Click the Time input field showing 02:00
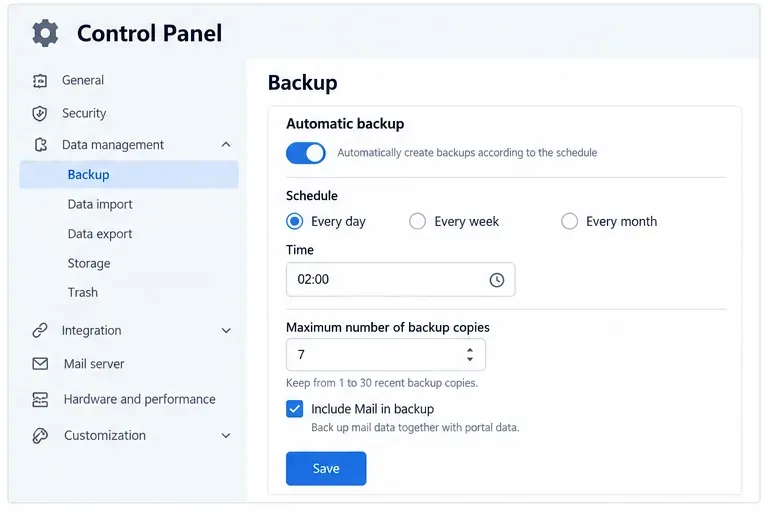Screen dimensions: 768x512 (x=400, y=279)
